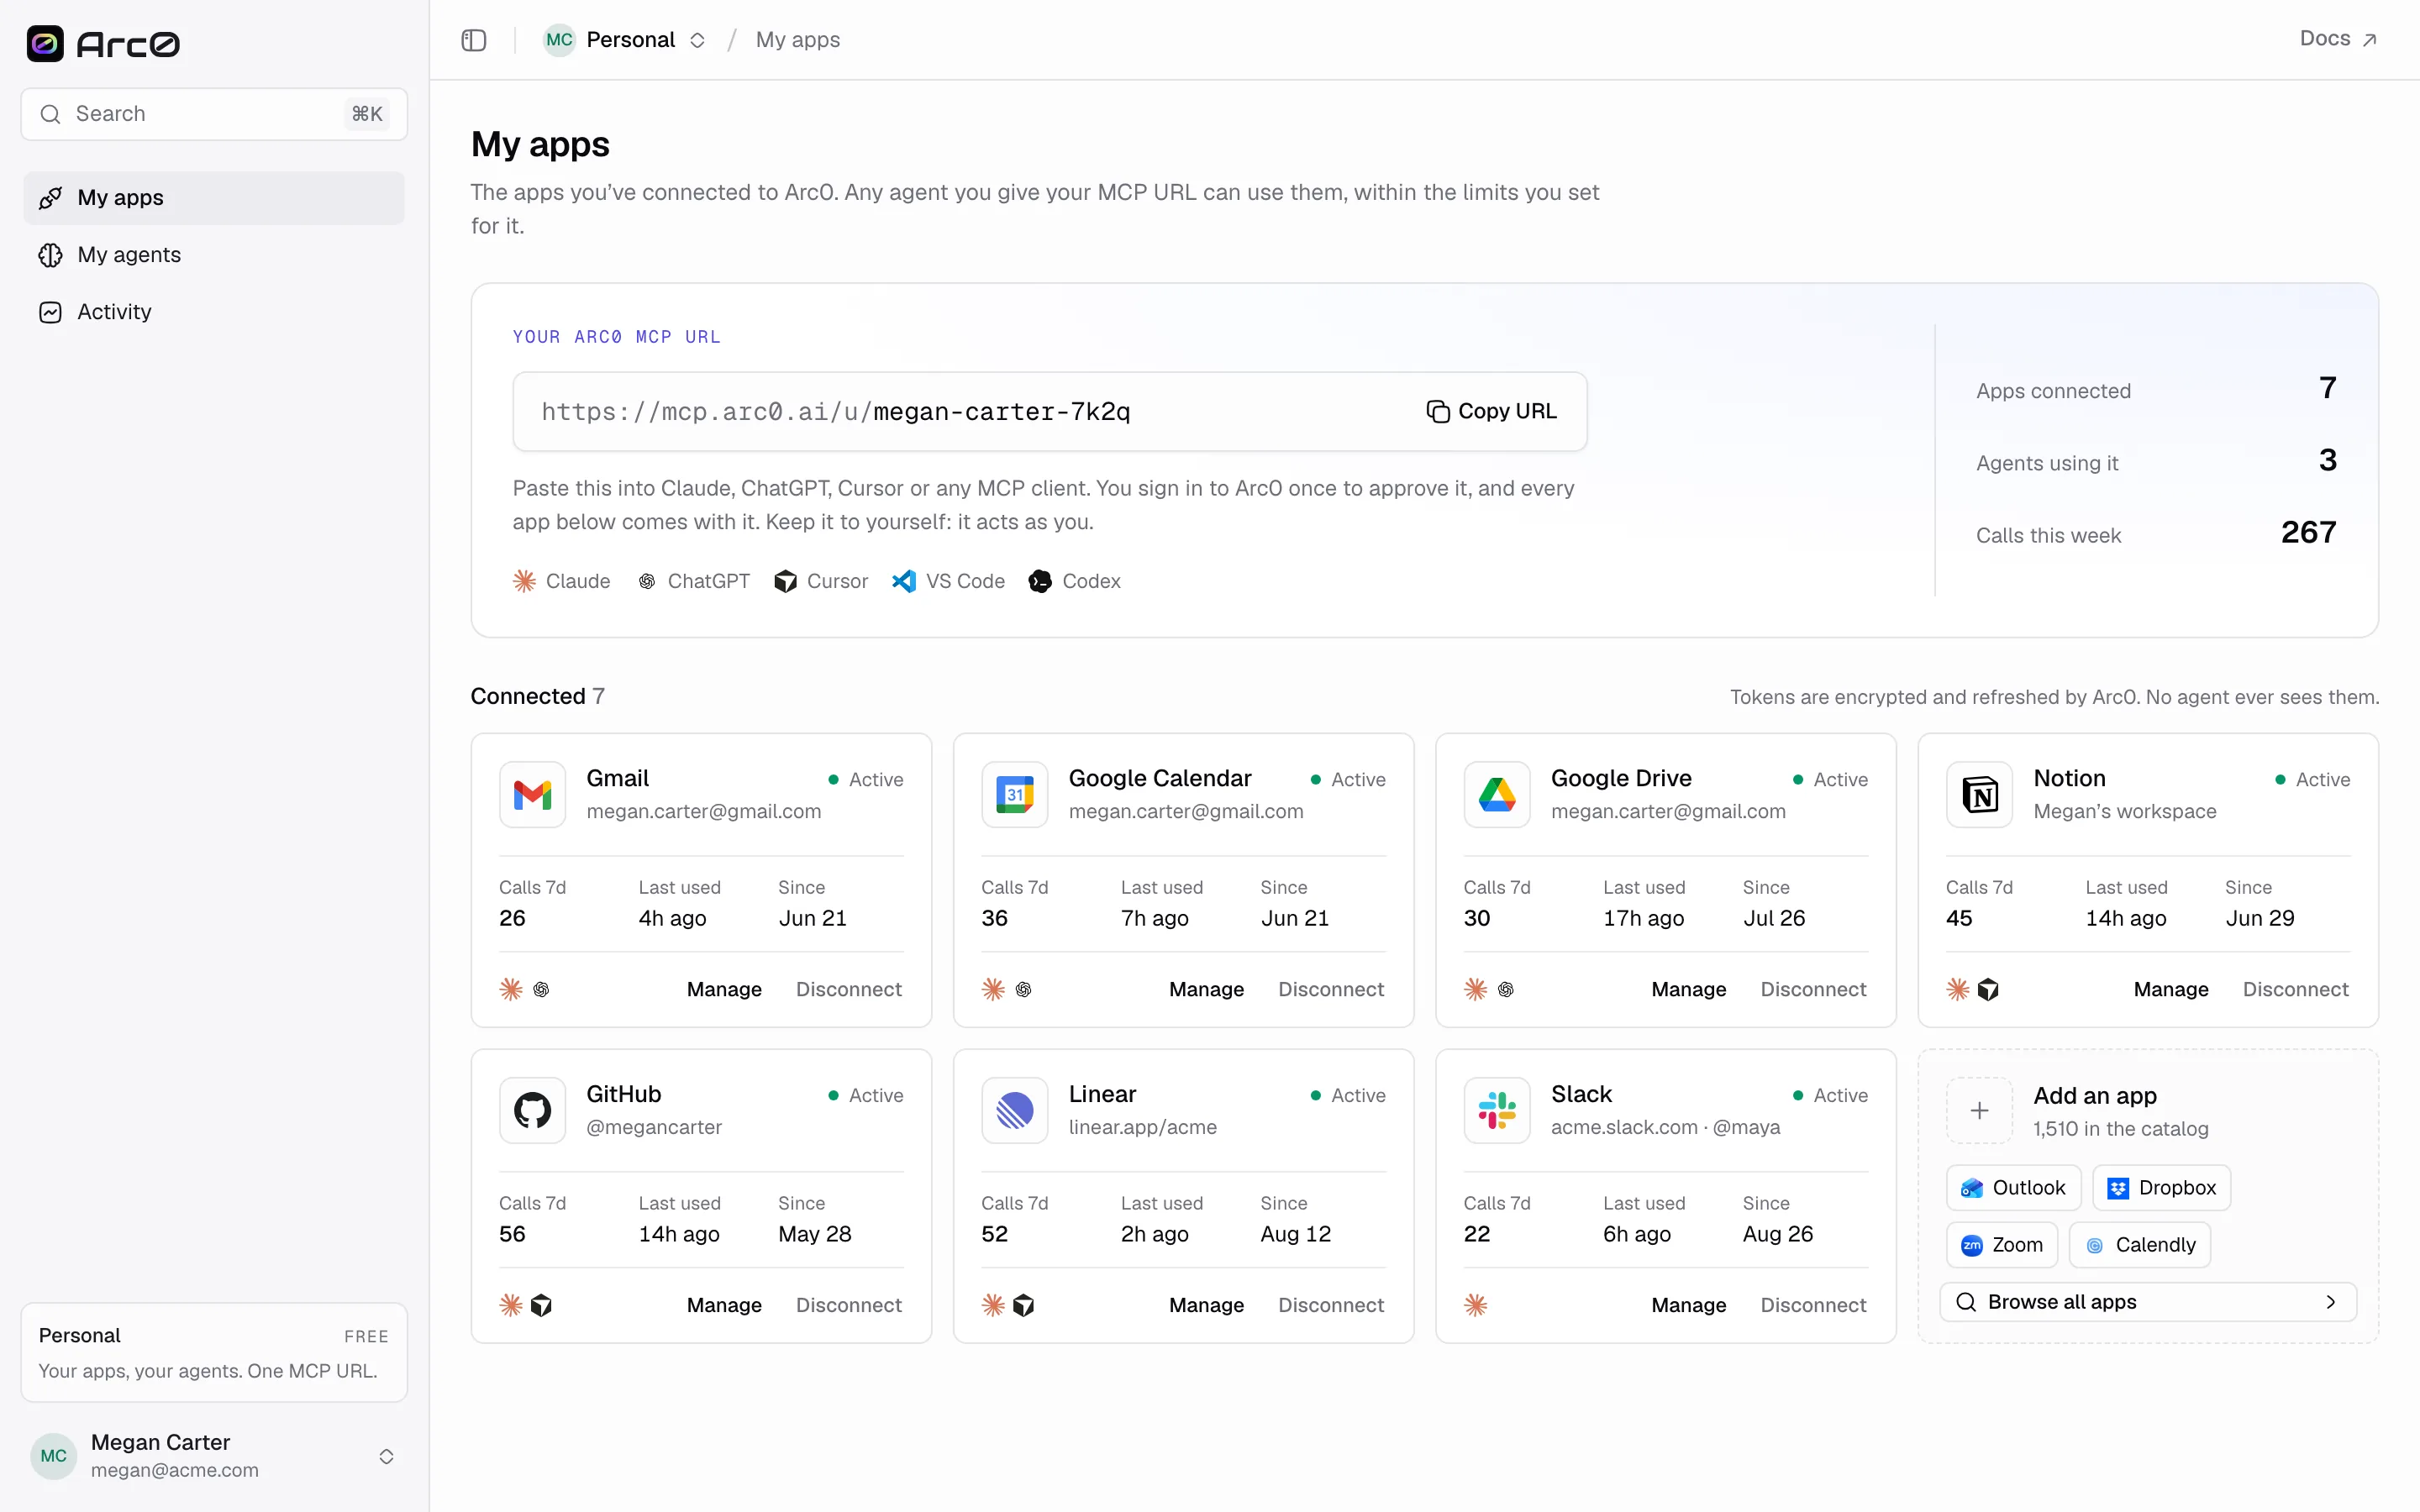This screenshot has height=1512, width=2420.
Task: Click the VS Code icon in the MCP URL card
Action: pyautogui.click(x=904, y=581)
